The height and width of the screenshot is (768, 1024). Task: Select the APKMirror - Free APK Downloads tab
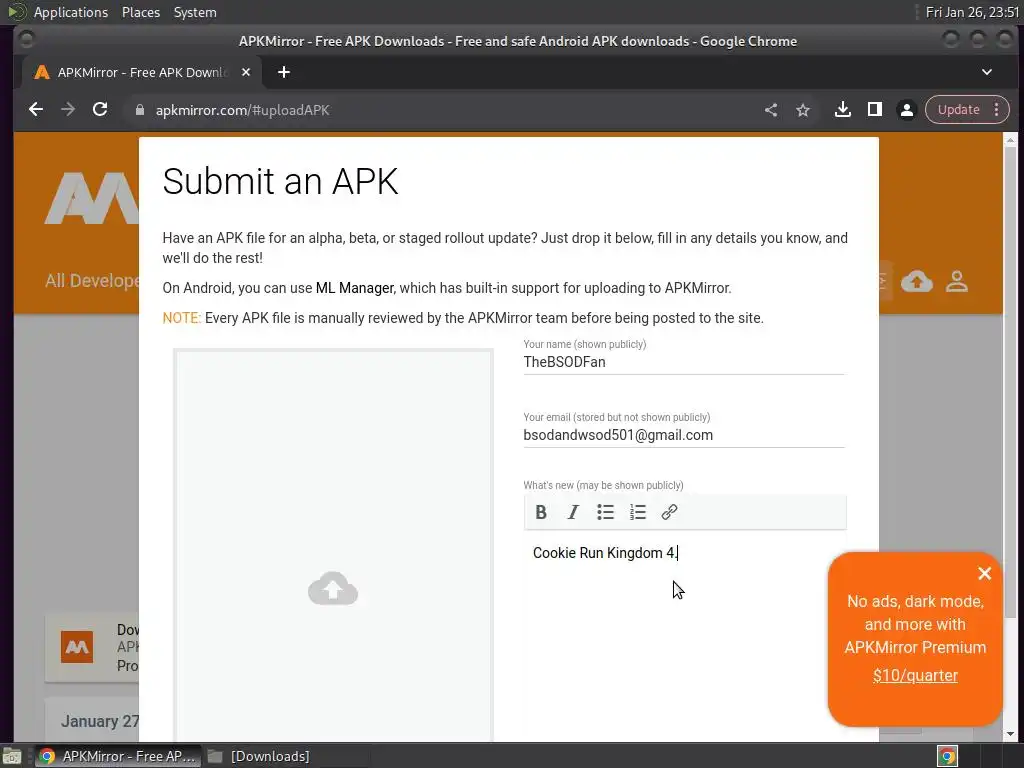pyautogui.click(x=142, y=72)
